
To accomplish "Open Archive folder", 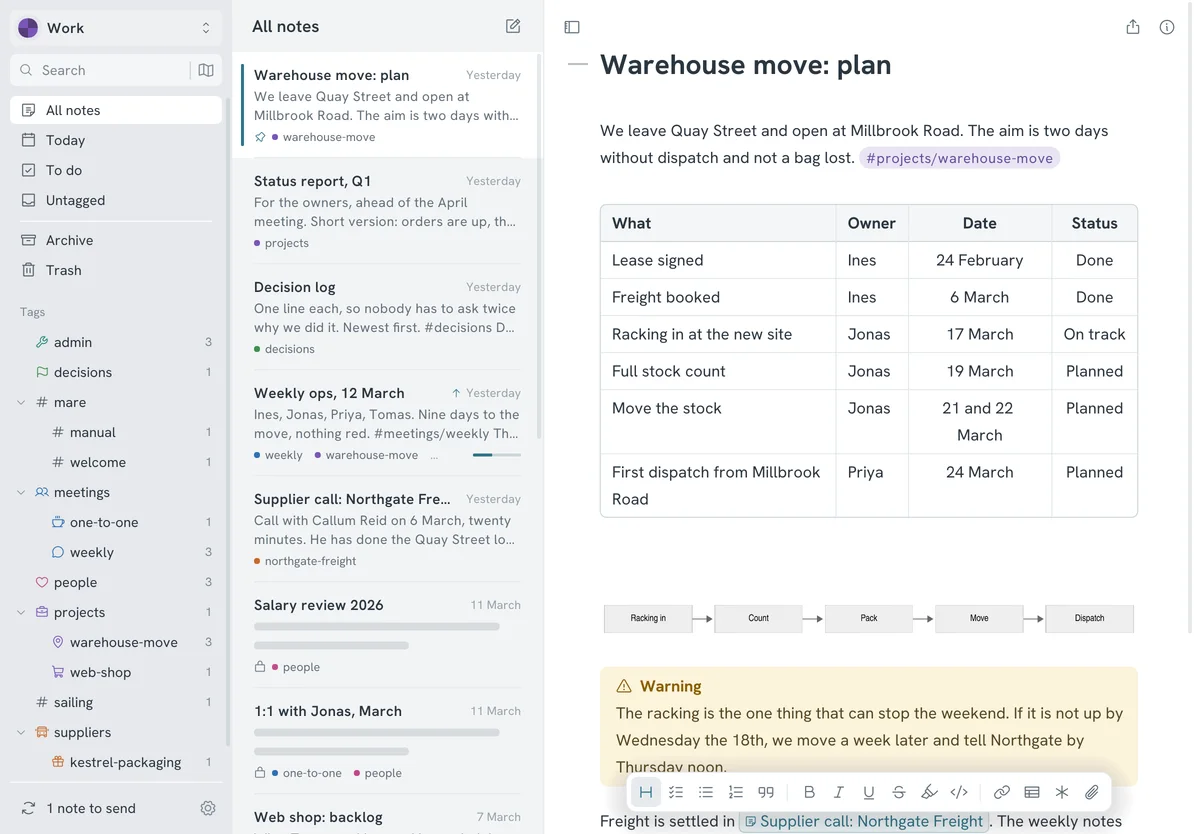I will click(x=116, y=240).
